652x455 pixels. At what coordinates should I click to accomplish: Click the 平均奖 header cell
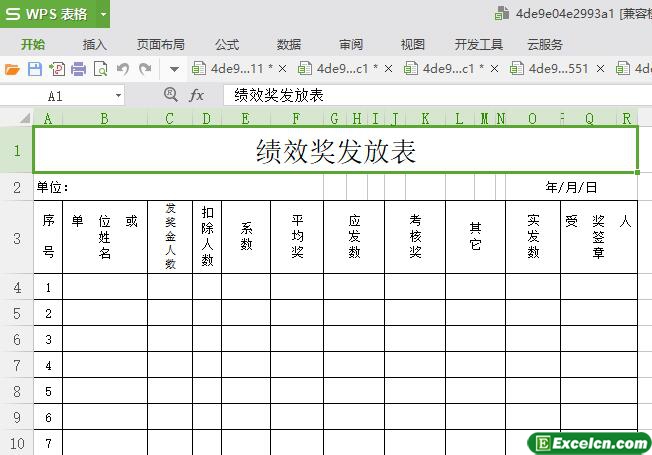click(x=297, y=237)
